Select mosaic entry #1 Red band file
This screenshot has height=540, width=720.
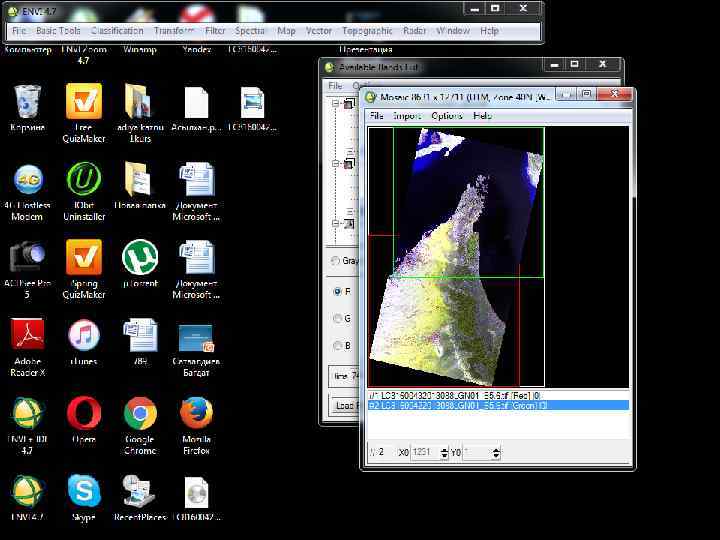coord(498,395)
